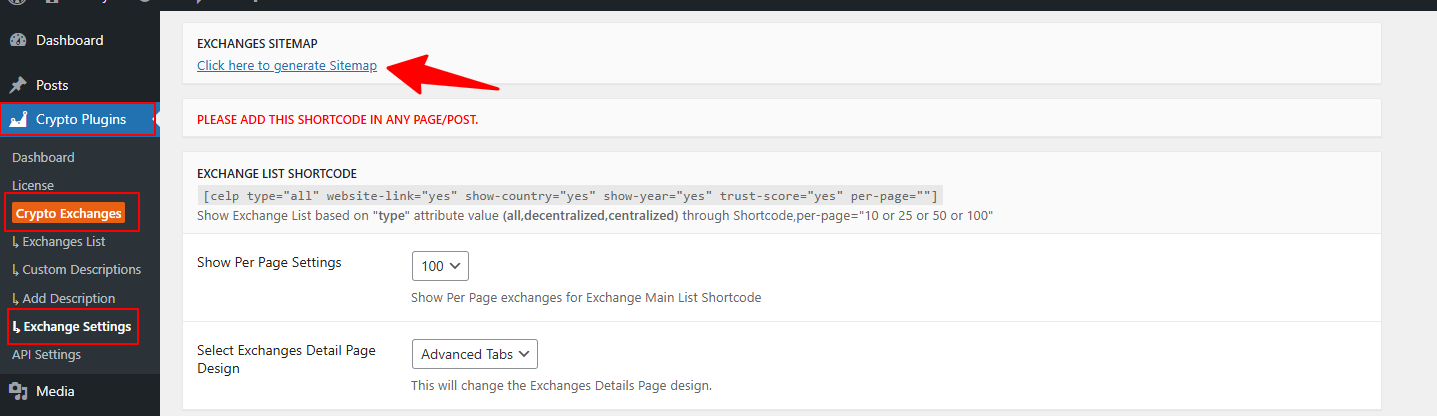This screenshot has height=416, width=1437.
Task: Open Exchange Settings submenu item
Action: coord(72,326)
